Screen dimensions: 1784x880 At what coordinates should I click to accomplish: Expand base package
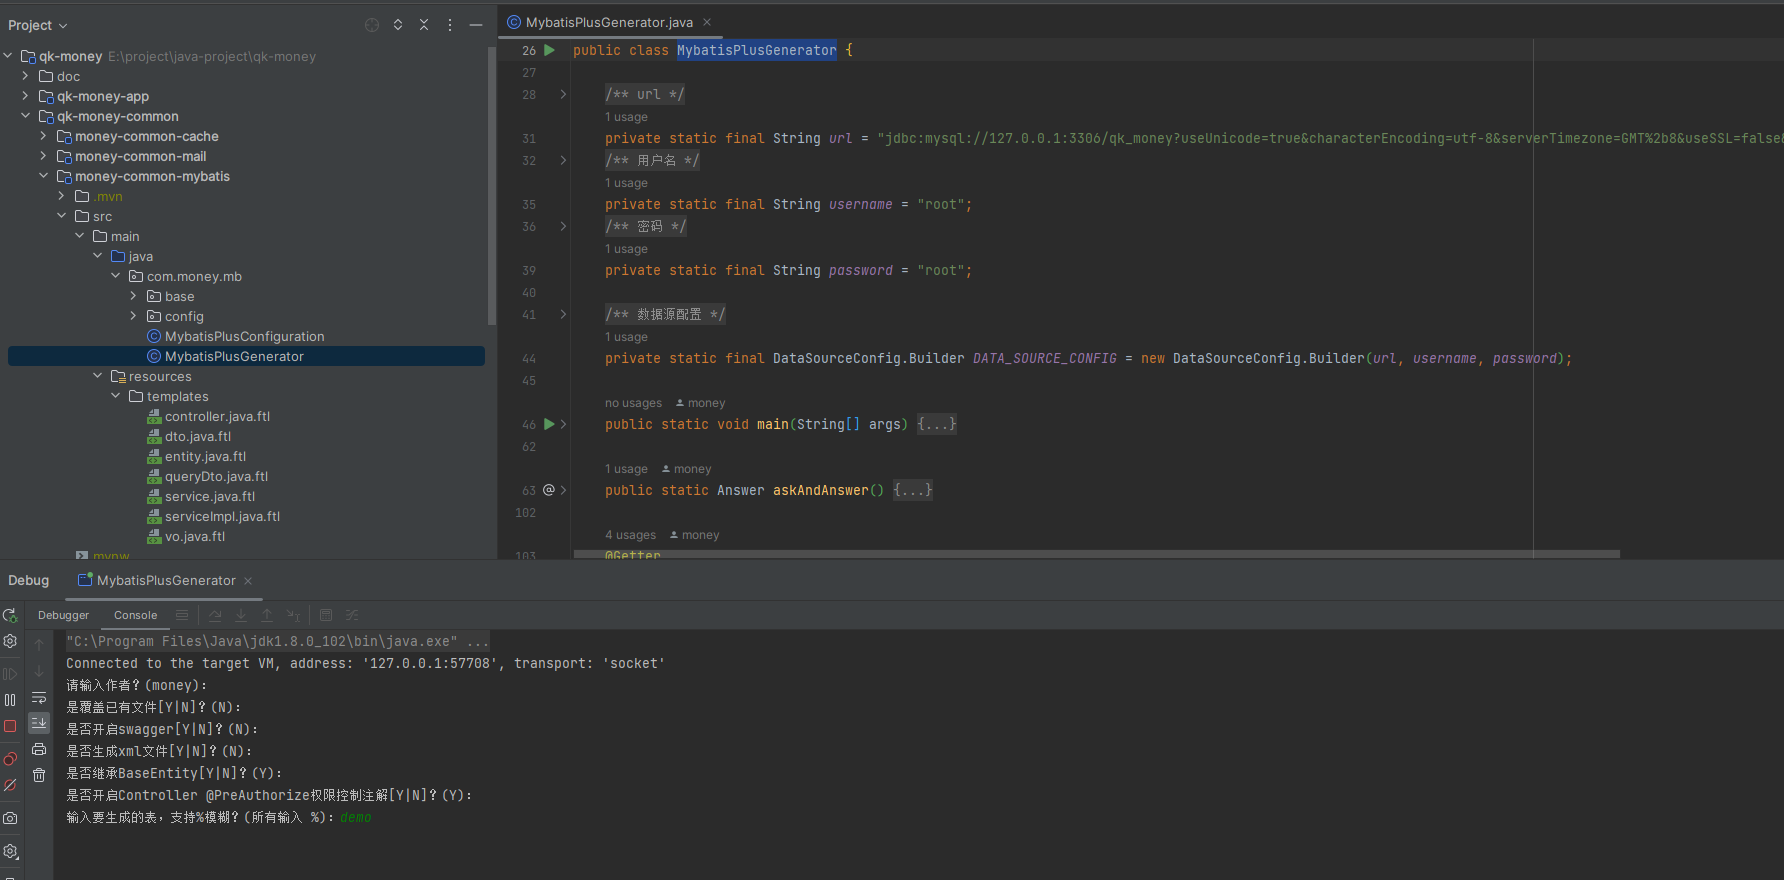134,296
